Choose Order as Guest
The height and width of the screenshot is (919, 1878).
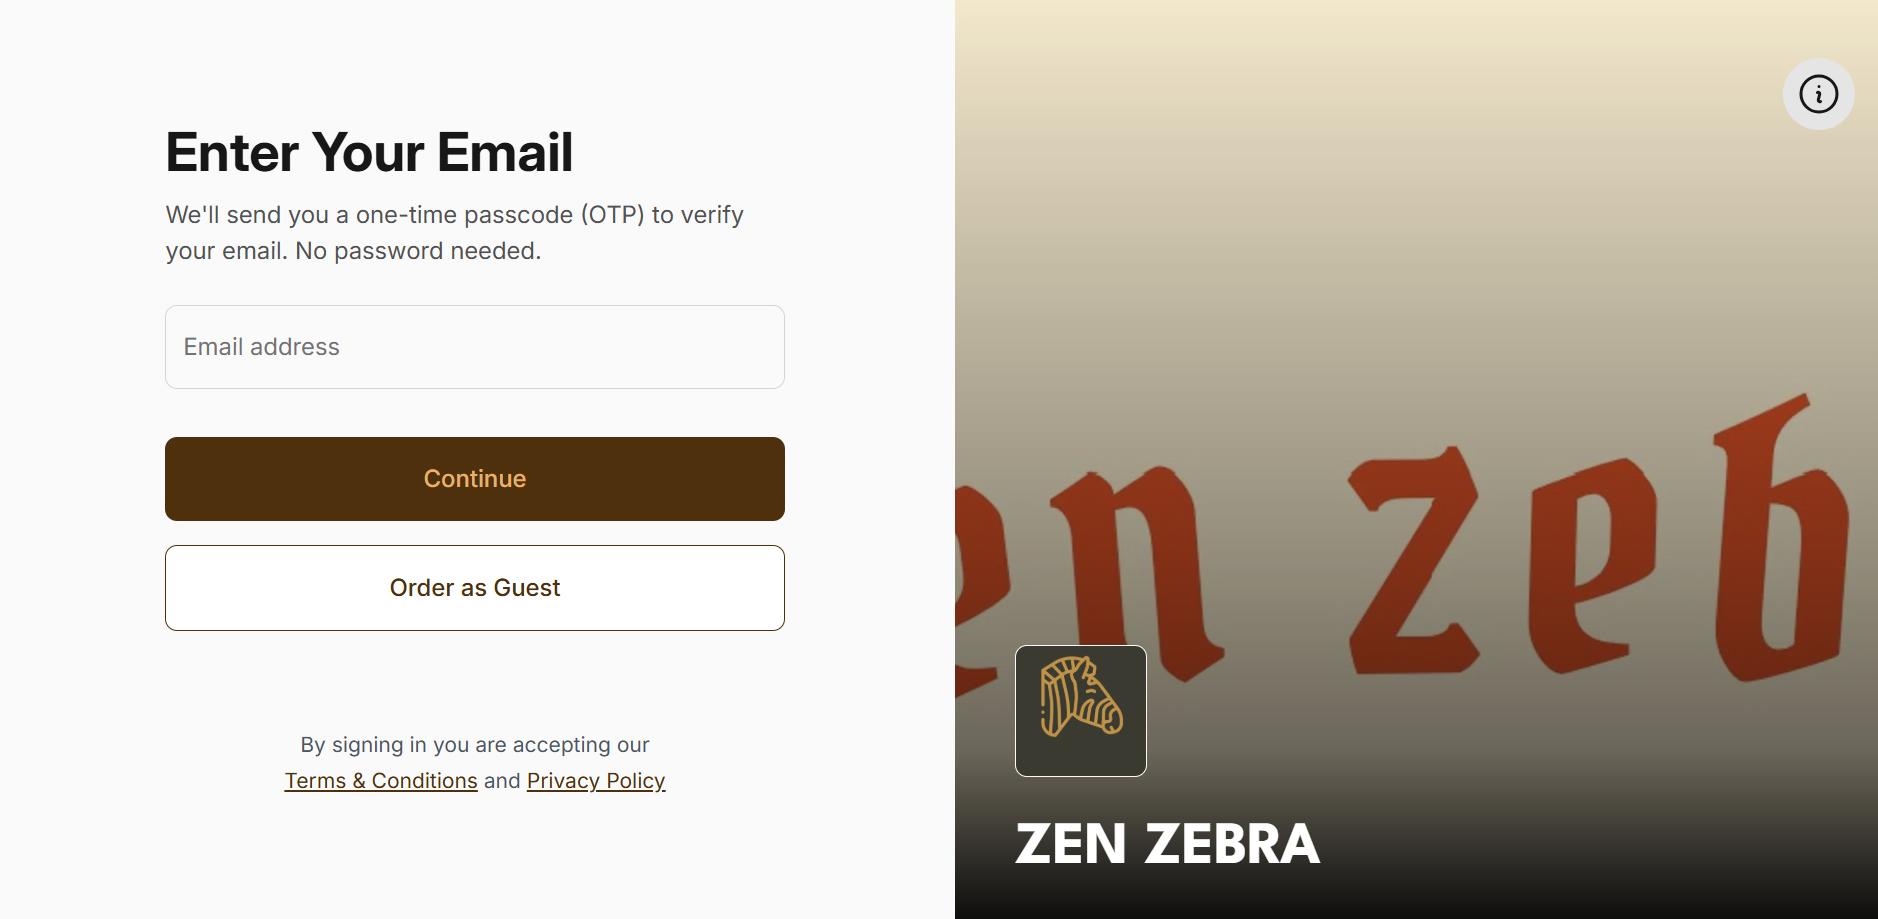[474, 588]
